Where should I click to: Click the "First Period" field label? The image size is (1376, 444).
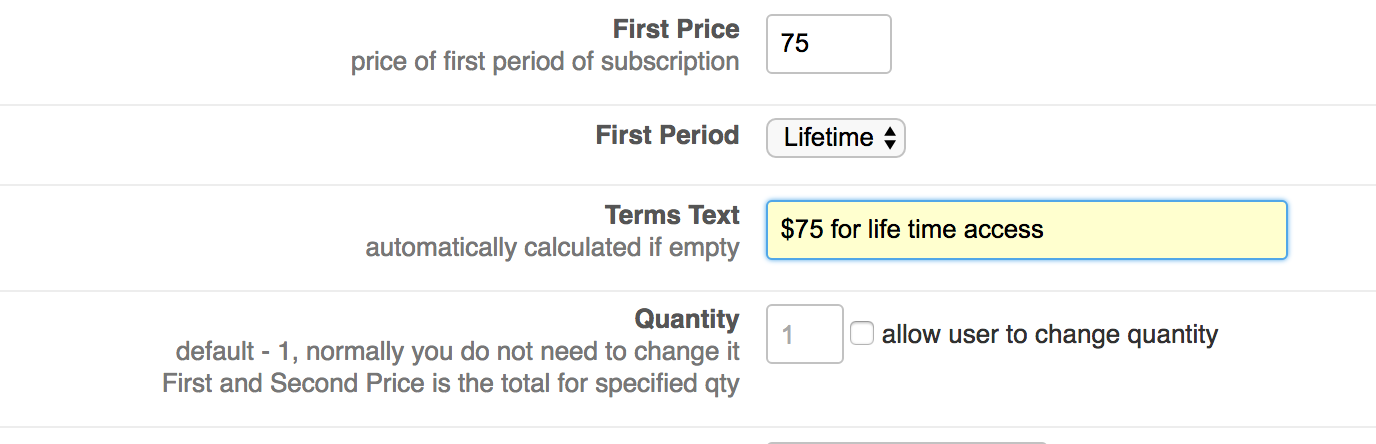click(667, 135)
